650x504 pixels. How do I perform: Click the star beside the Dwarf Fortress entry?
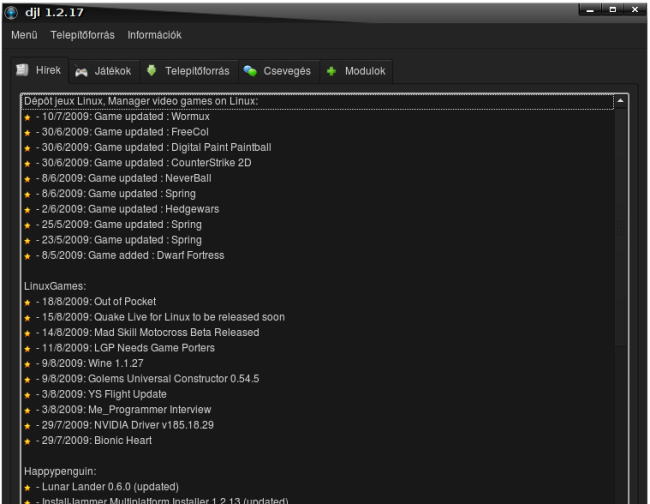(27, 257)
